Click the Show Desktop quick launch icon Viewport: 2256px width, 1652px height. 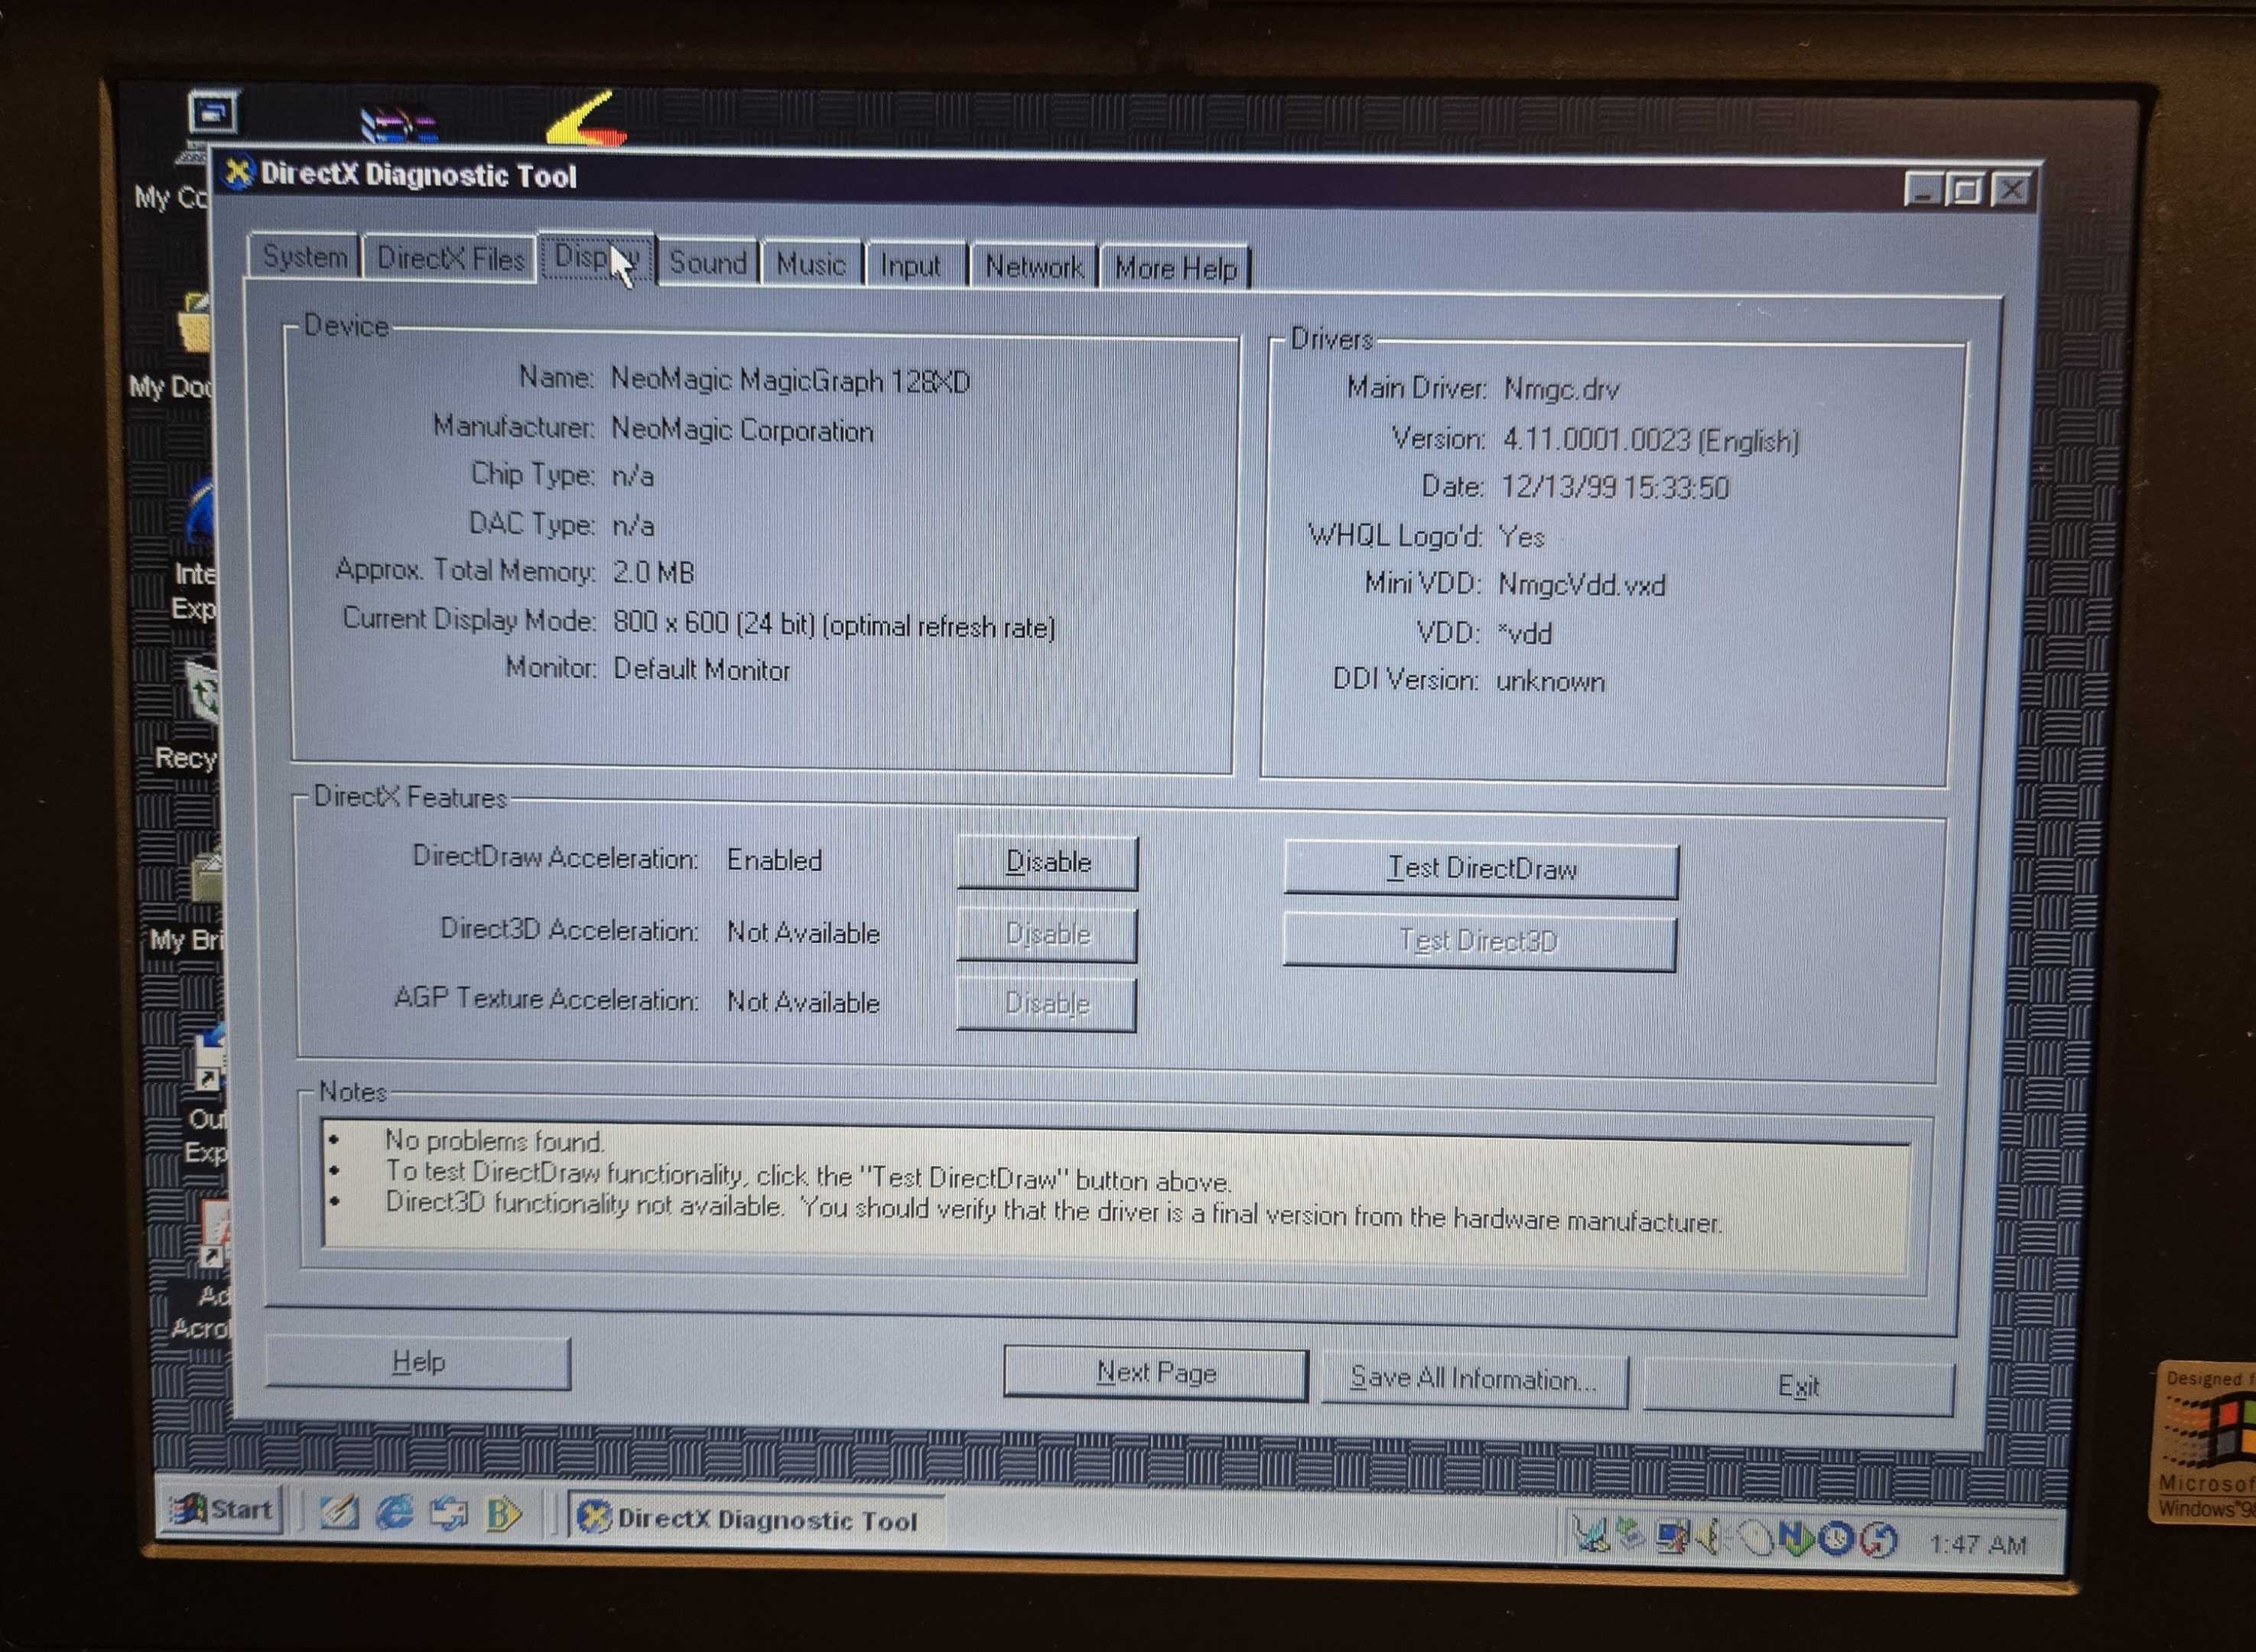click(339, 1511)
